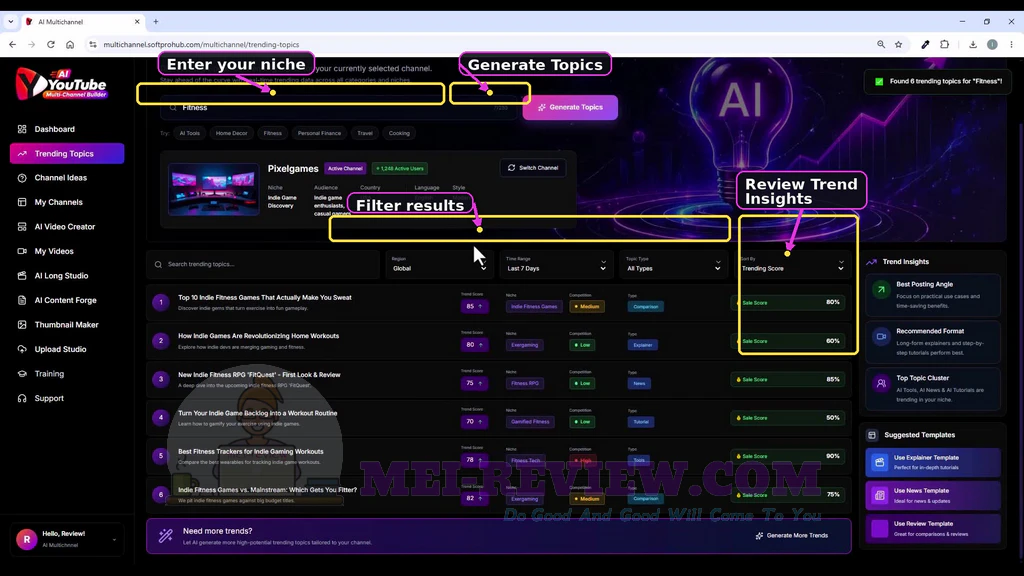Screen dimensions: 1024x576
Task: Click the trend score 85 badge
Action: coord(473,306)
